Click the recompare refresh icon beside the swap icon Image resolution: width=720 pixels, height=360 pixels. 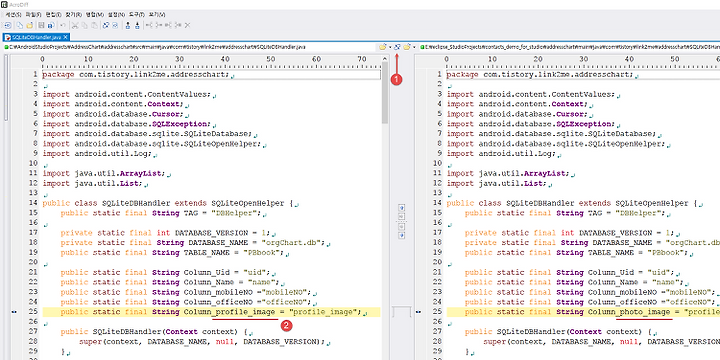pos(115,25)
